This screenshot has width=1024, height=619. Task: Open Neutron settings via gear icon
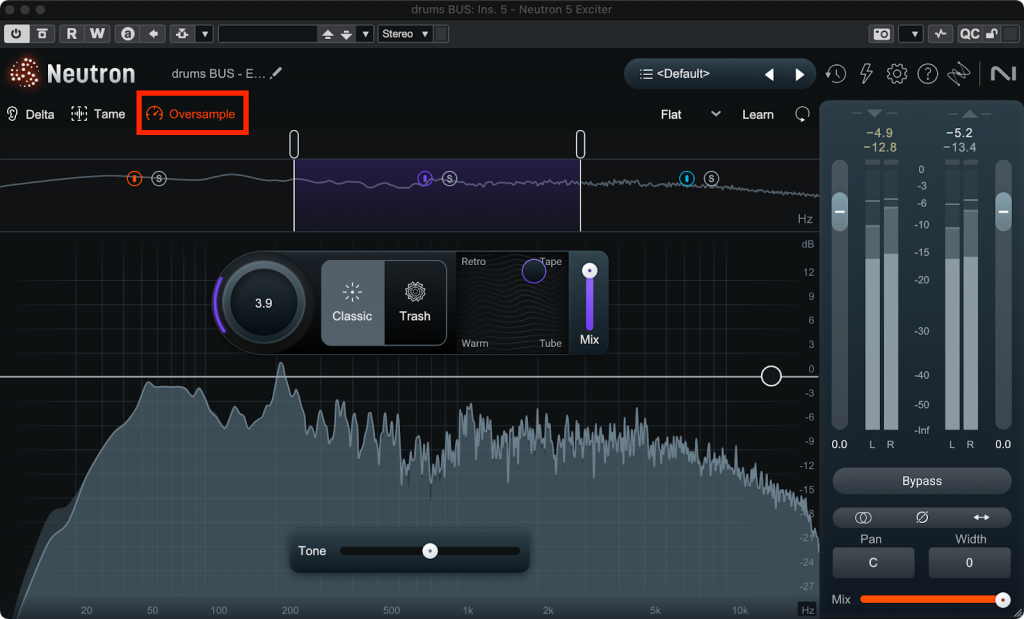point(897,74)
